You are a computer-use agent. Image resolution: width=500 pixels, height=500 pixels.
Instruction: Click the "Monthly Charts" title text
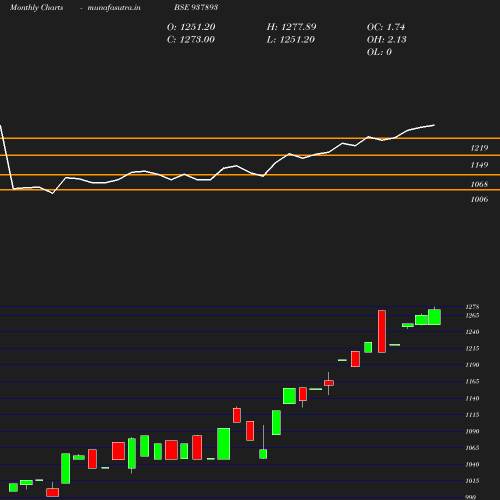(37, 7)
